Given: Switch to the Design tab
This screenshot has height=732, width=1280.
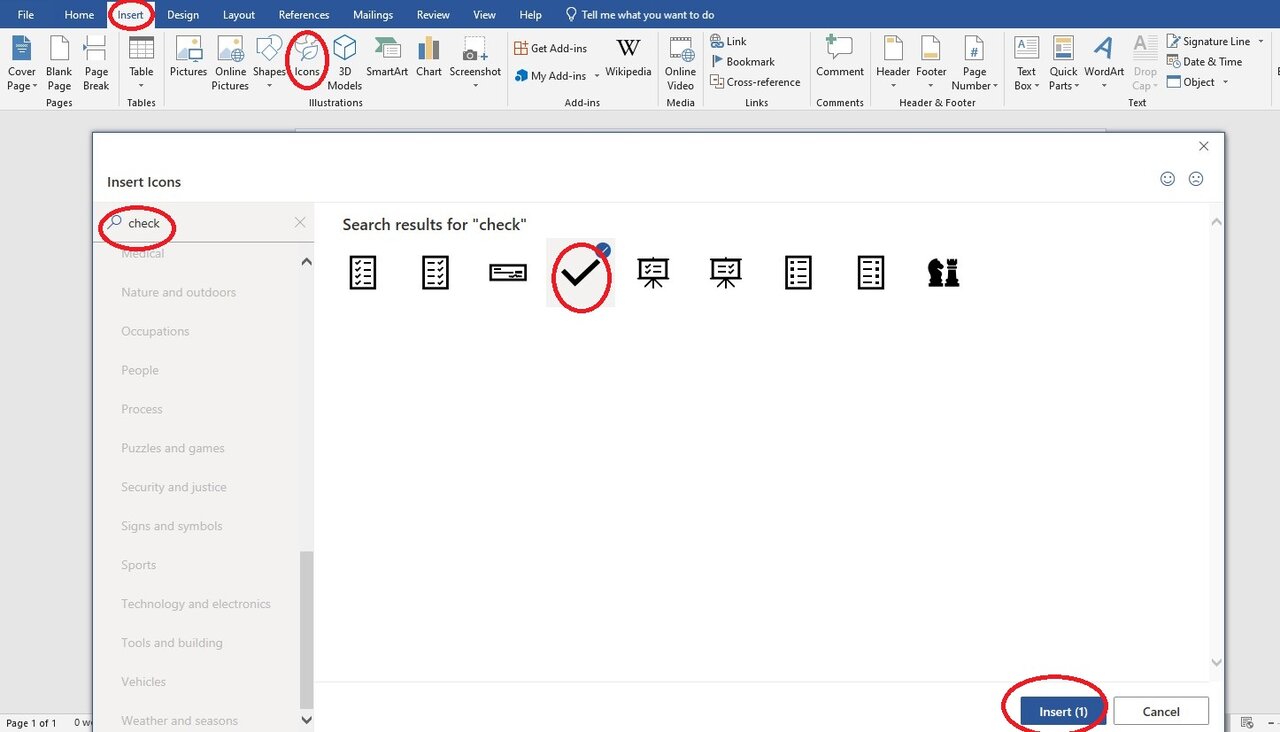Looking at the screenshot, I should click(x=183, y=15).
